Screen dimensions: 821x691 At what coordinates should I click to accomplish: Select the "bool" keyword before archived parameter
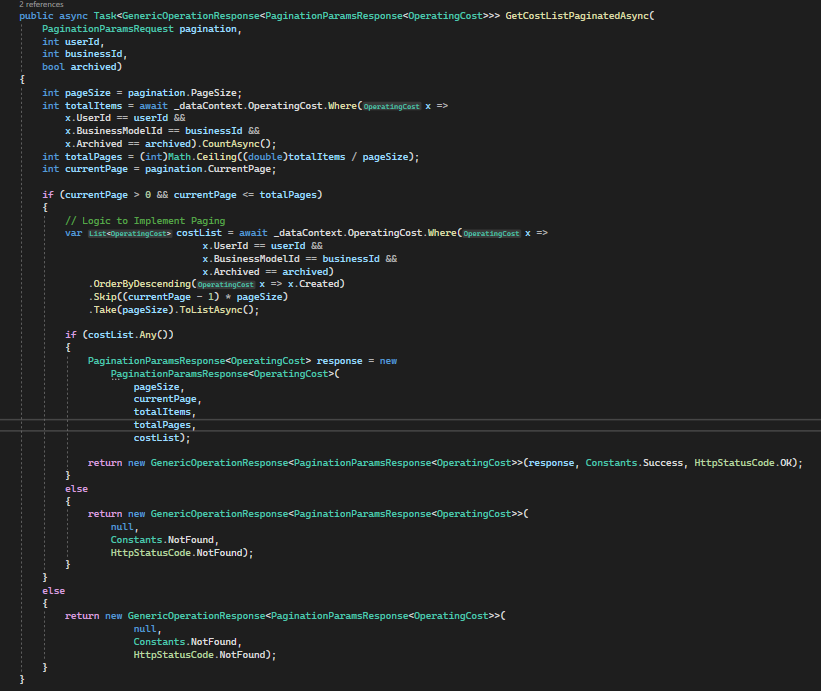coord(53,67)
